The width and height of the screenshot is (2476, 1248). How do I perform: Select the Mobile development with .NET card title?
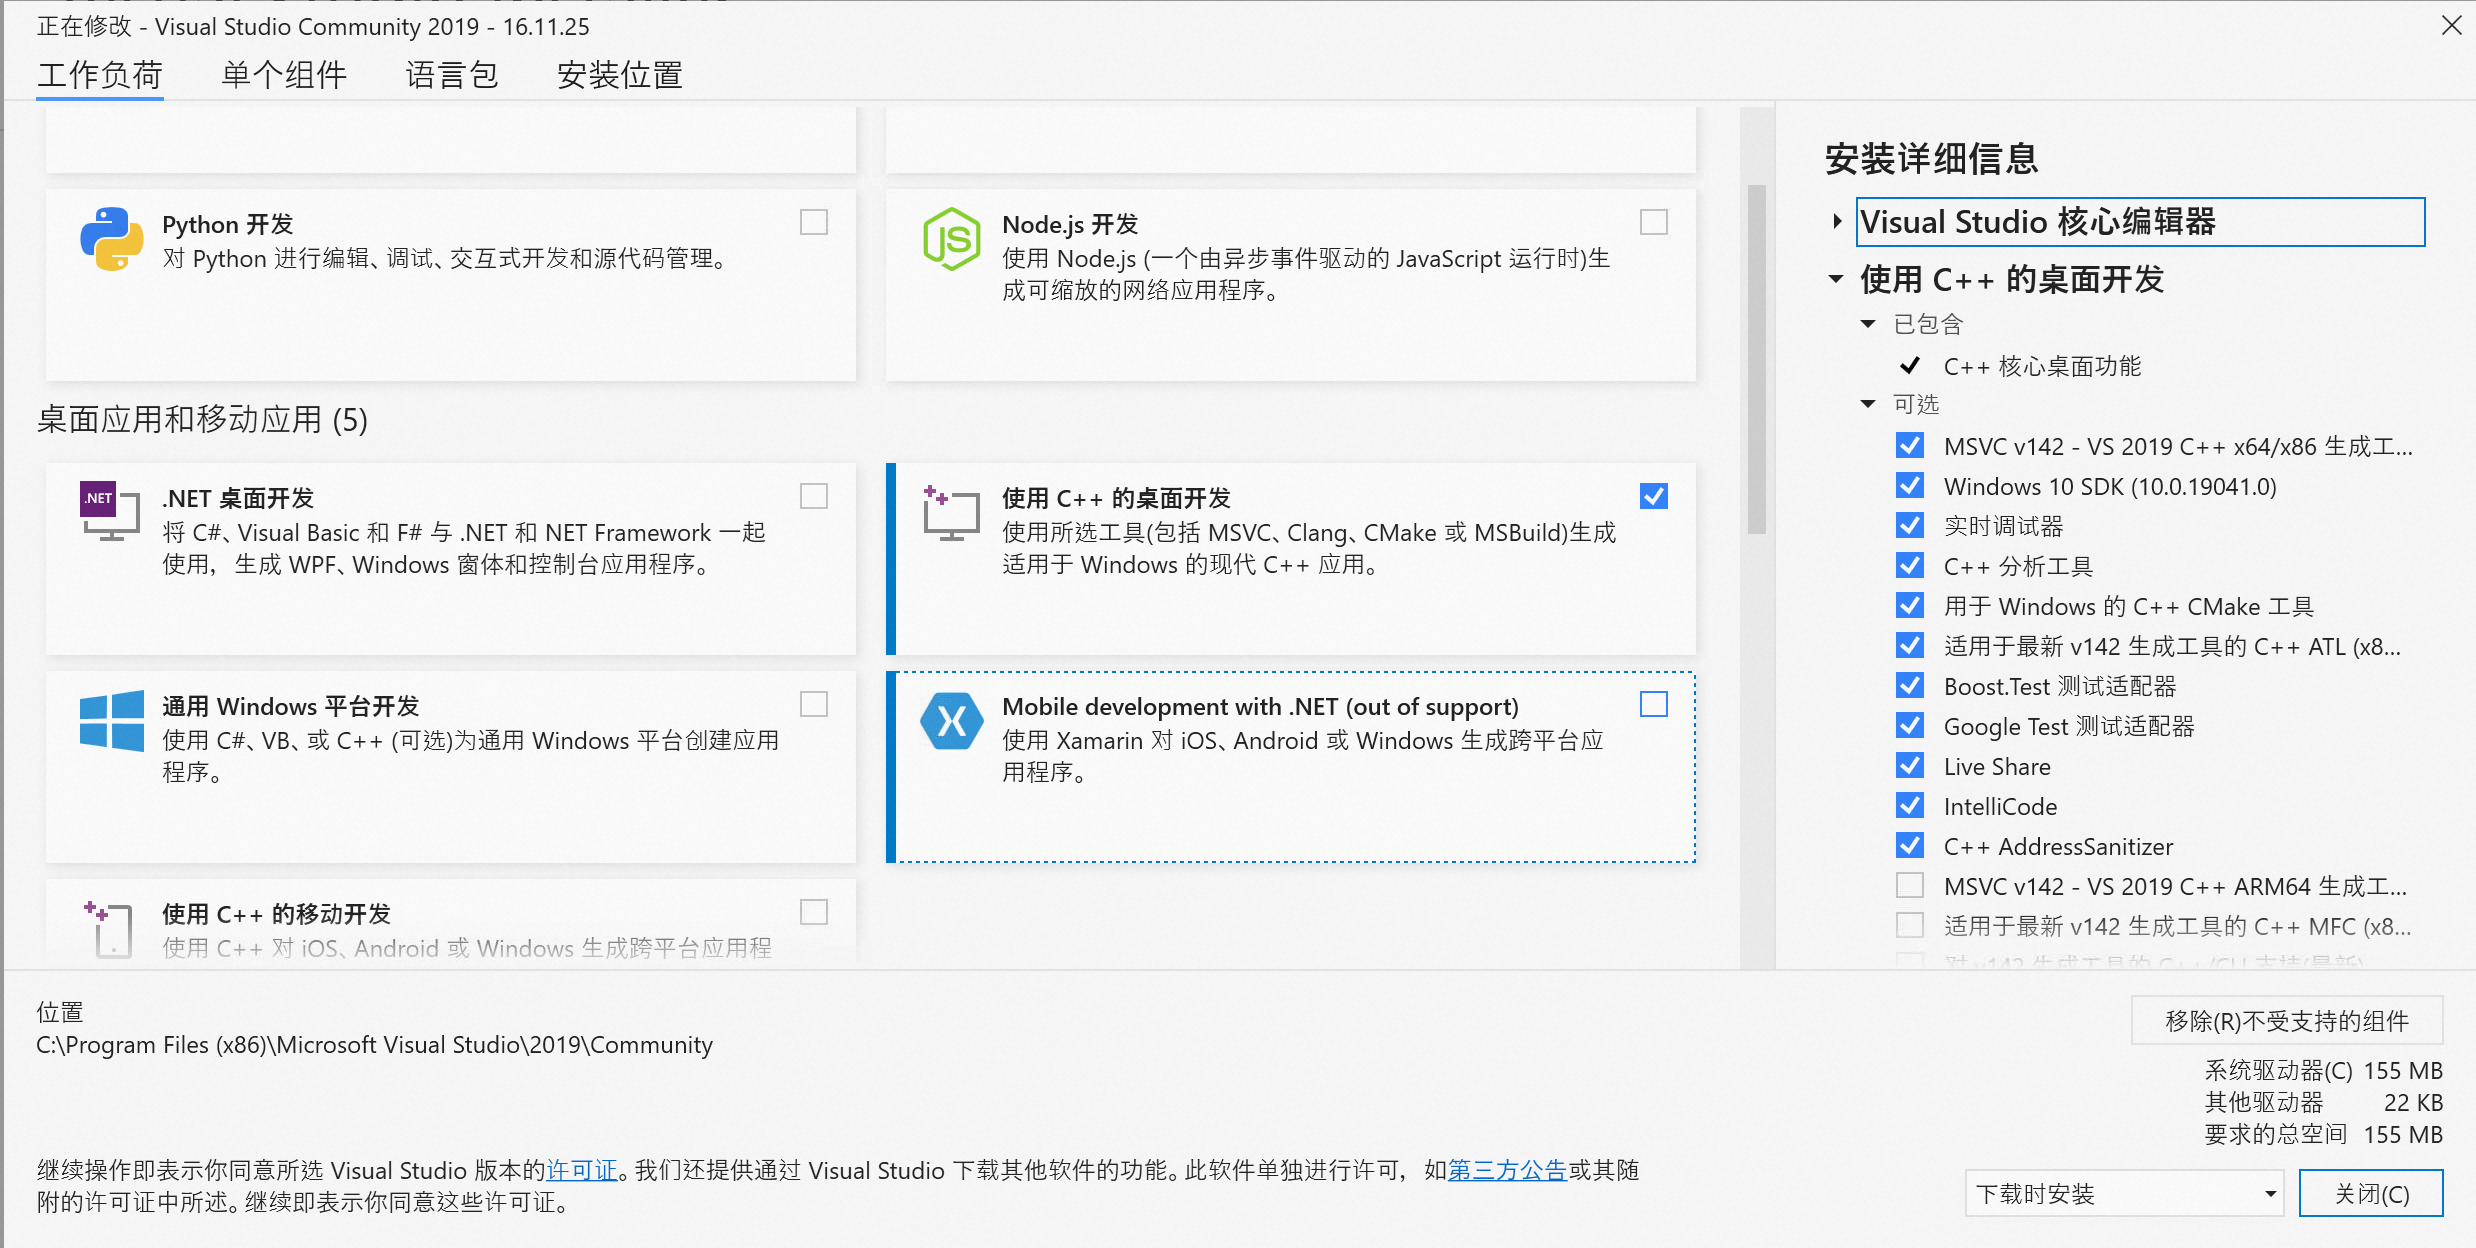pos(1260,706)
